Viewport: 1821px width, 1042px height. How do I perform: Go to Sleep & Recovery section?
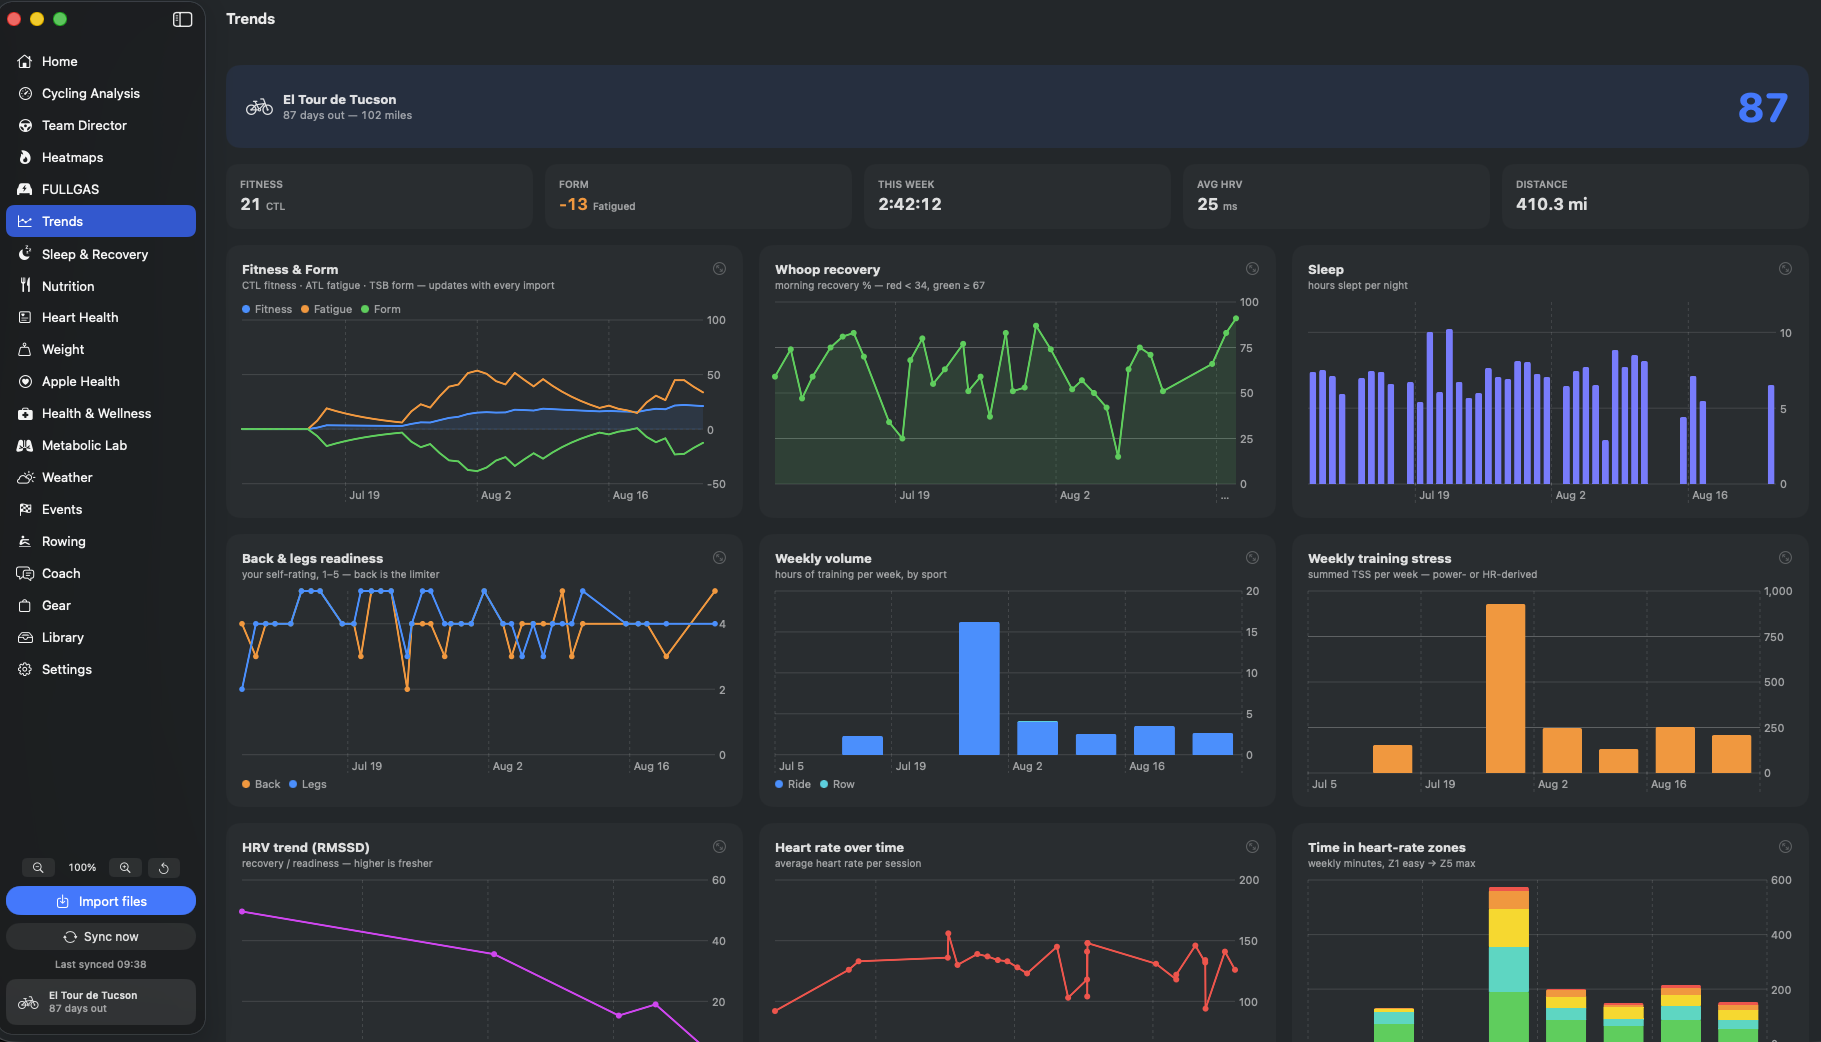[x=101, y=254]
